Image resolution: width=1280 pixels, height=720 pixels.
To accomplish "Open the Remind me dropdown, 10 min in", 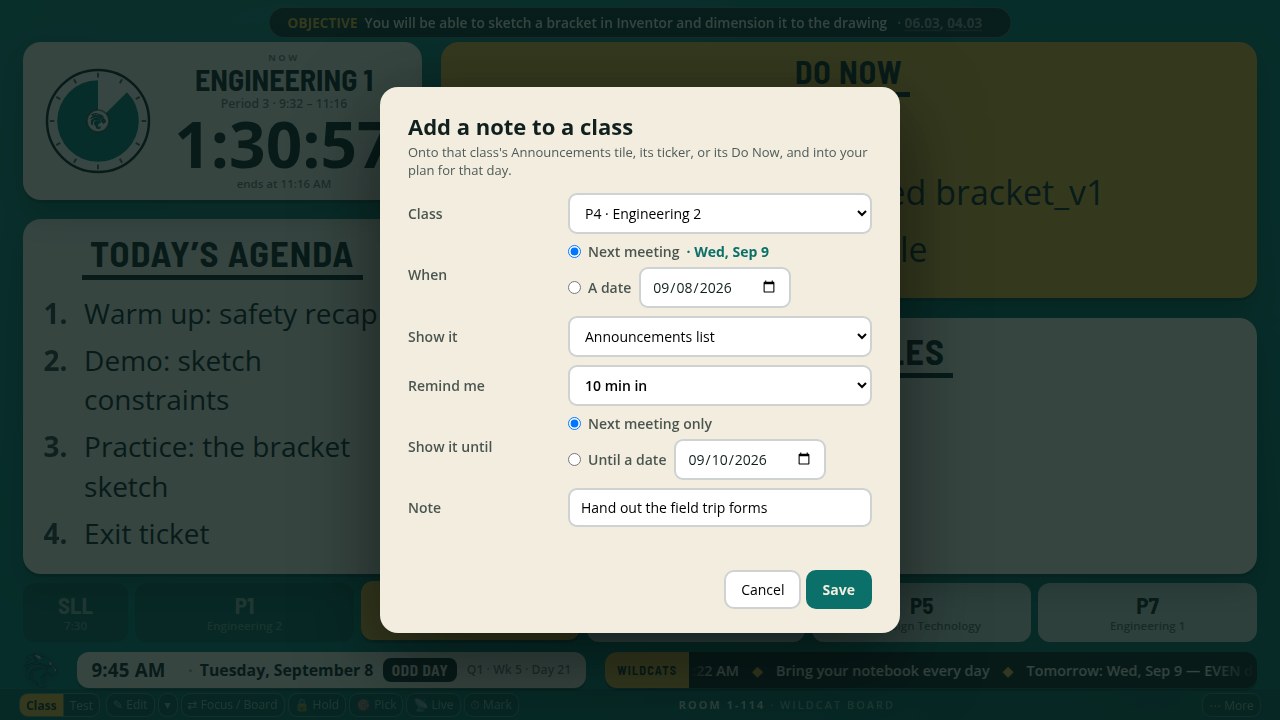I will tap(720, 386).
